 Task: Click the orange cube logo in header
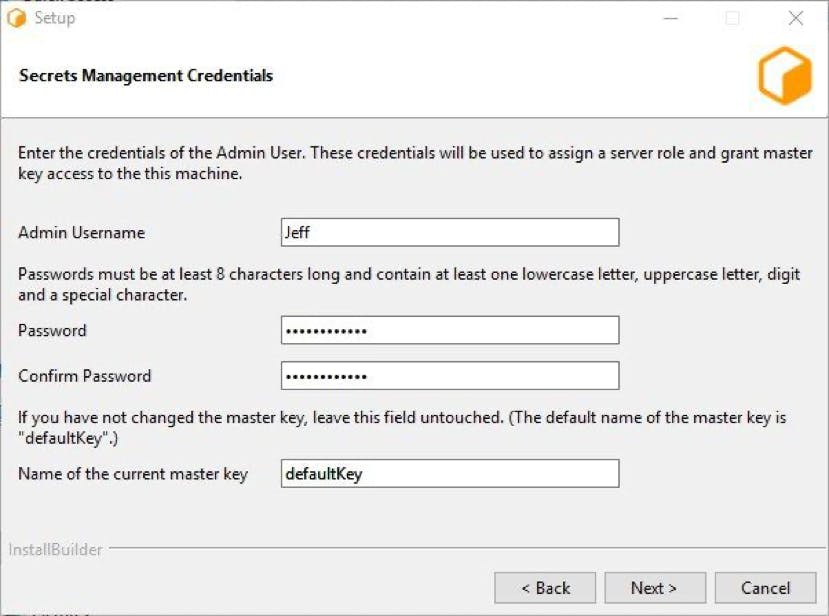coord(785,76)
